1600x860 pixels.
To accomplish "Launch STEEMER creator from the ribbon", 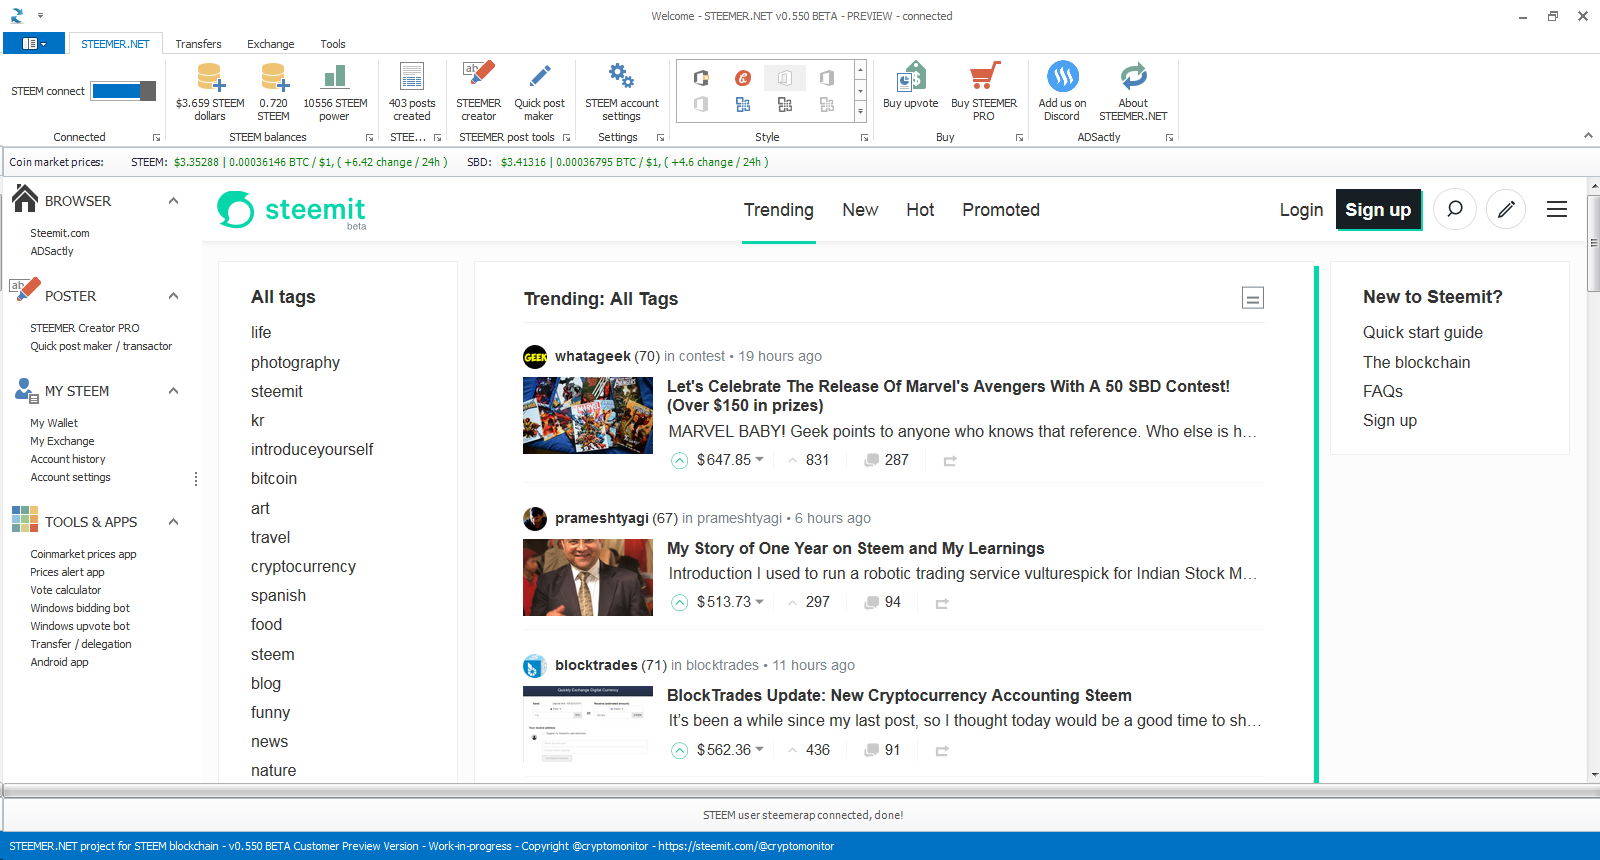I will point(478,92).
